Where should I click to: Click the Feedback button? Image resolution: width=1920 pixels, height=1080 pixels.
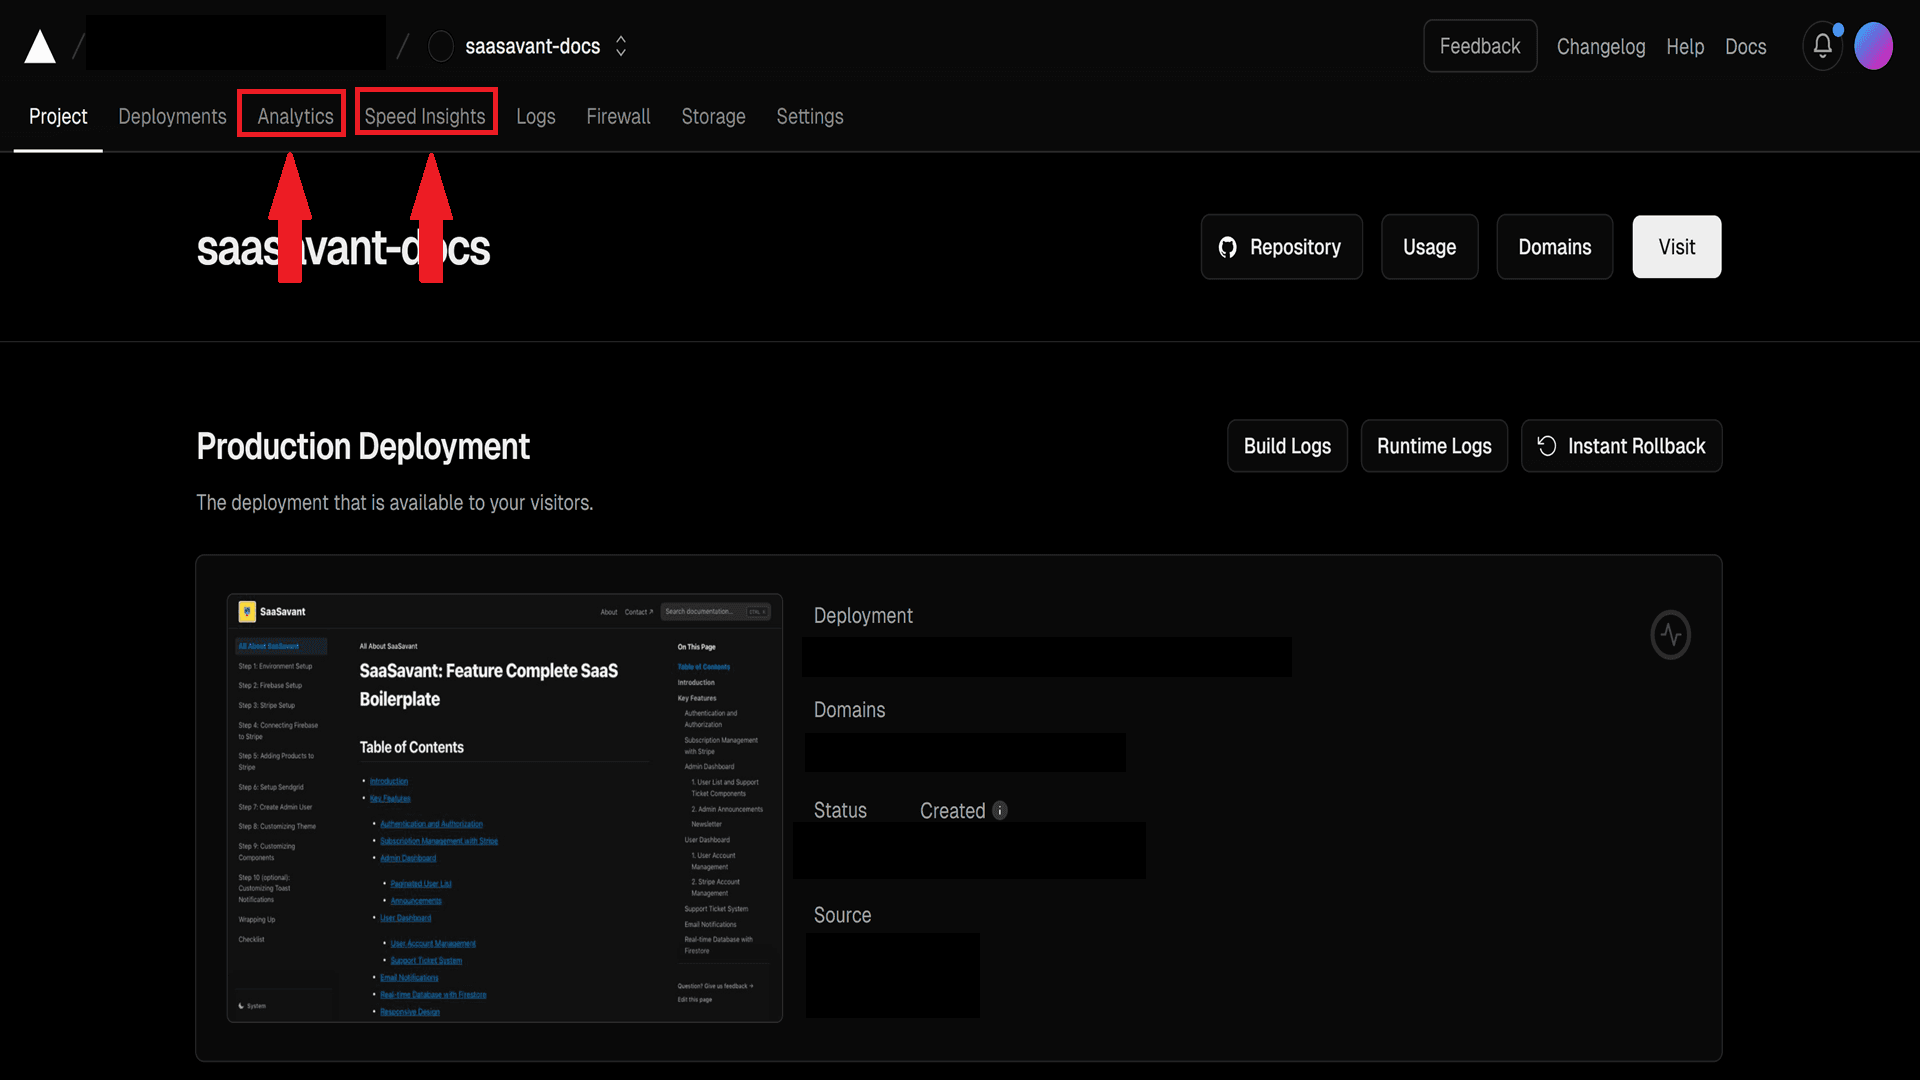[x=1480, y=46]
